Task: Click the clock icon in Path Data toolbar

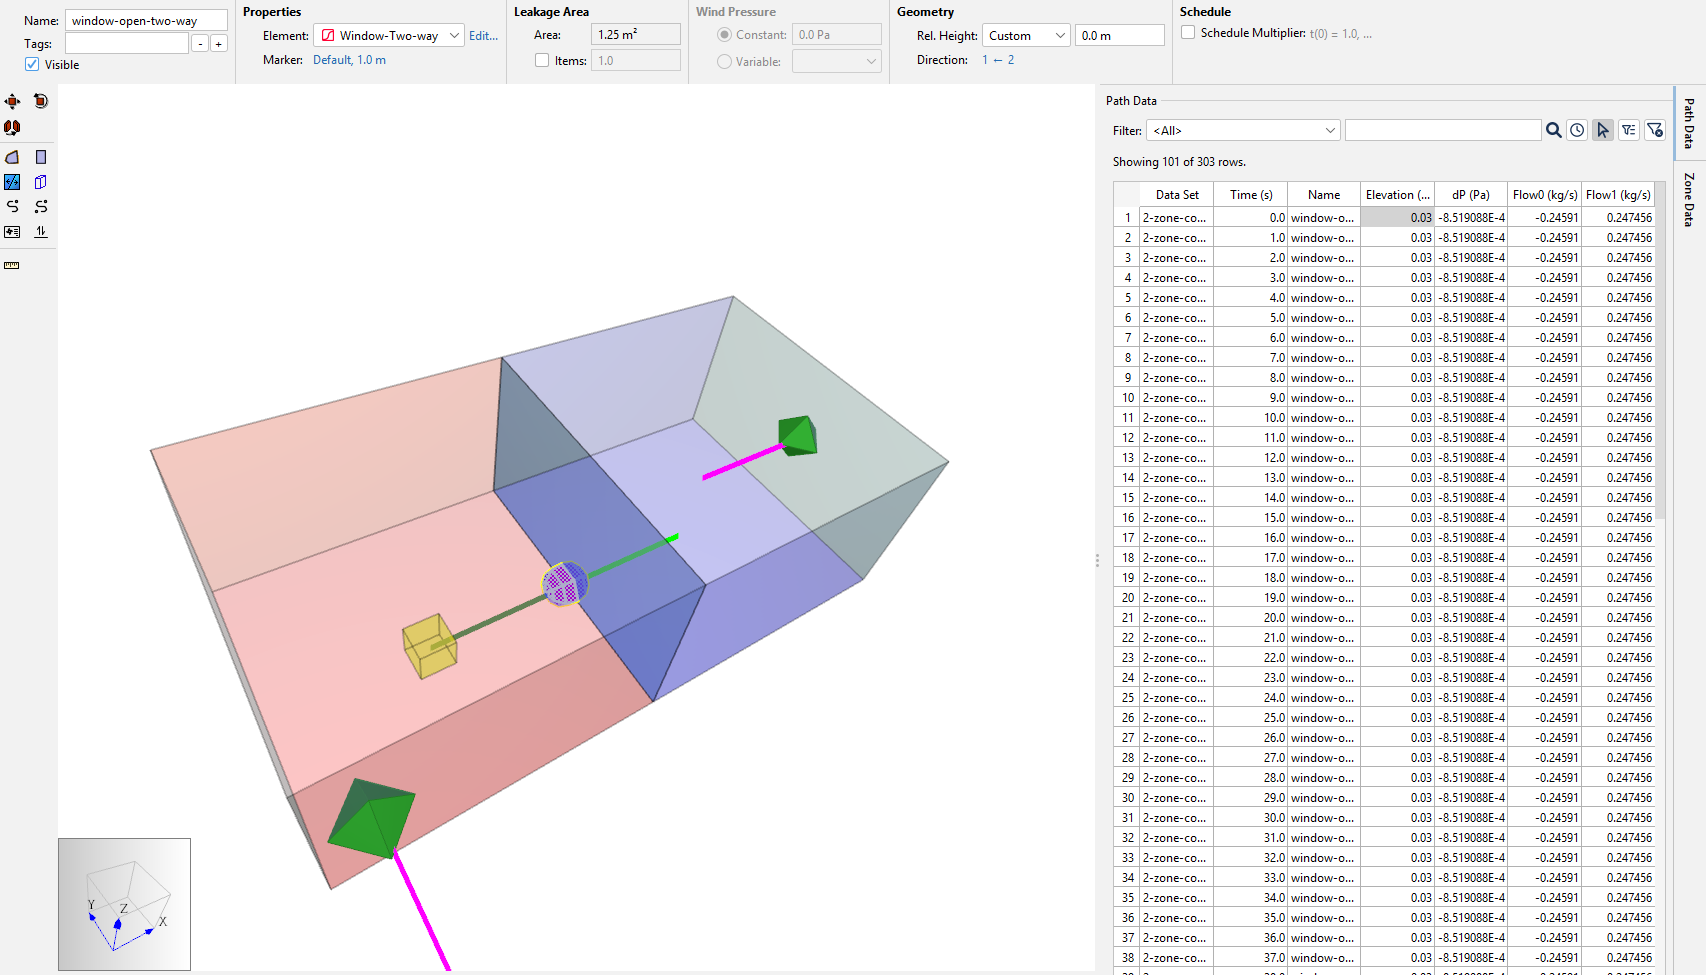Action: point(1577,130)
